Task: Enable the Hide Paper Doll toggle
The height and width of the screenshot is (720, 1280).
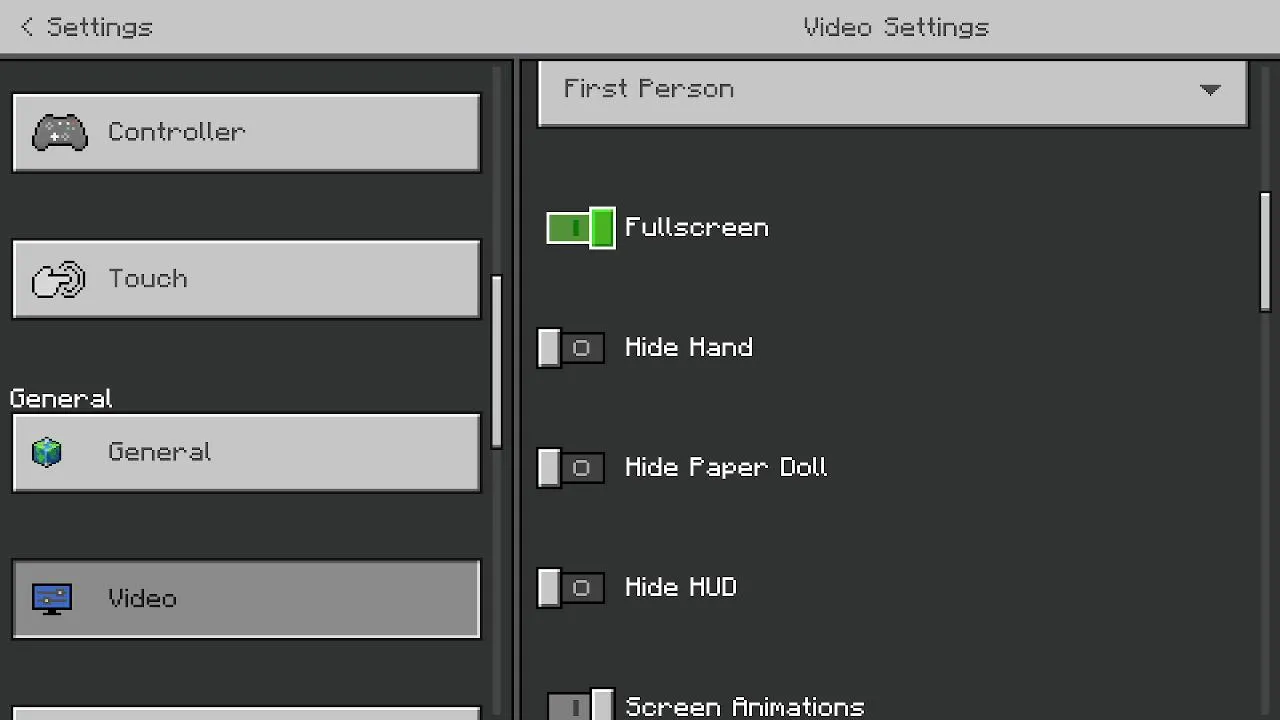Action: click(x=571, y=468)
